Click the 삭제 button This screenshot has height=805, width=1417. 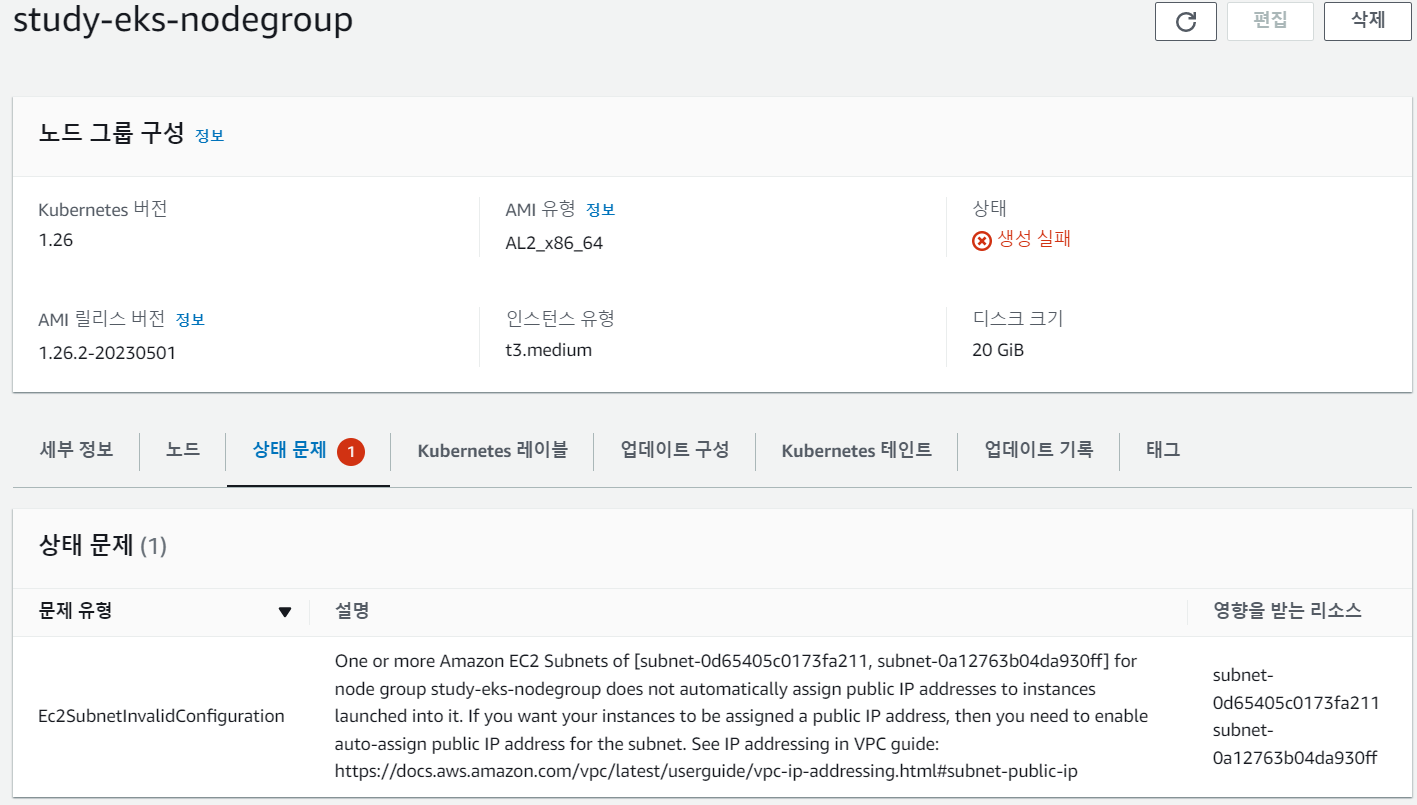(1368, 21)
